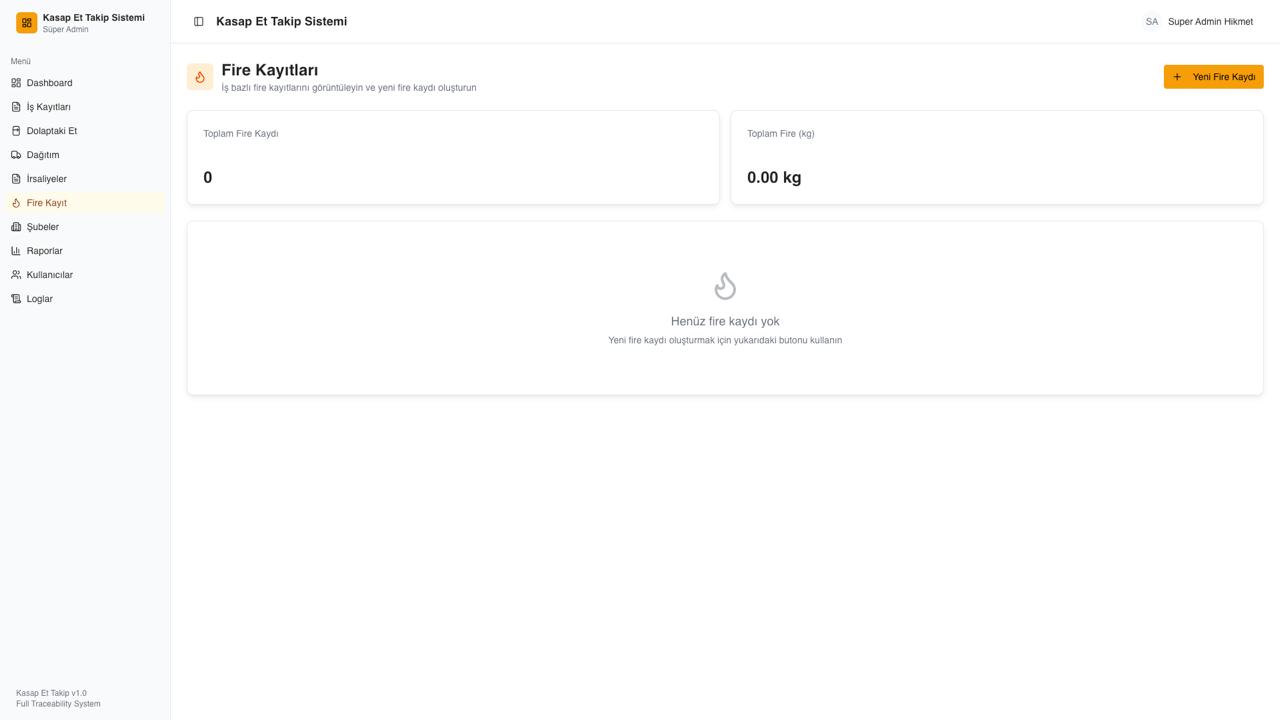Open the Raporlar menu entry
Screen dimensions: 1280x720
click(x=44, y=251)
